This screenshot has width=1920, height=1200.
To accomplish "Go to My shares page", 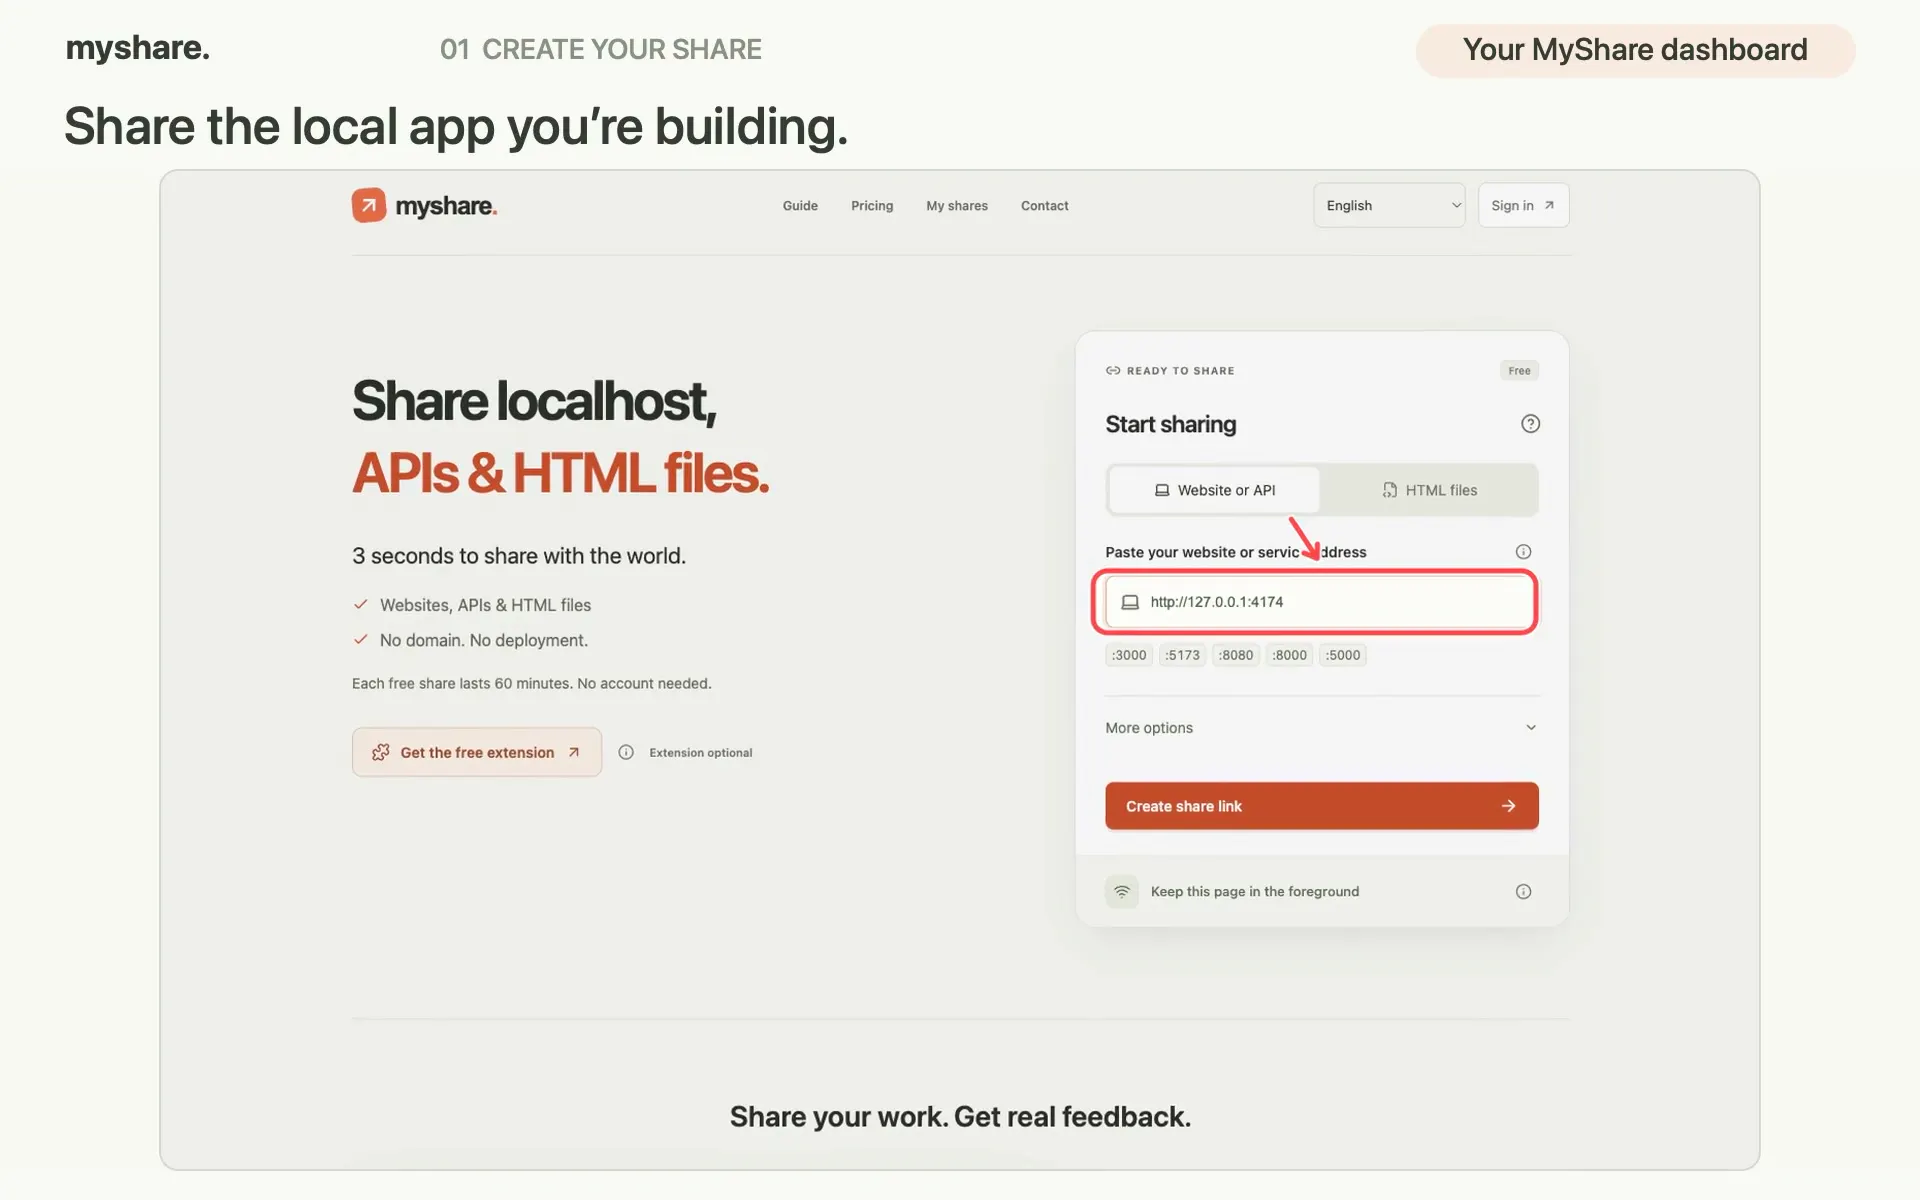I will [957, 206].
